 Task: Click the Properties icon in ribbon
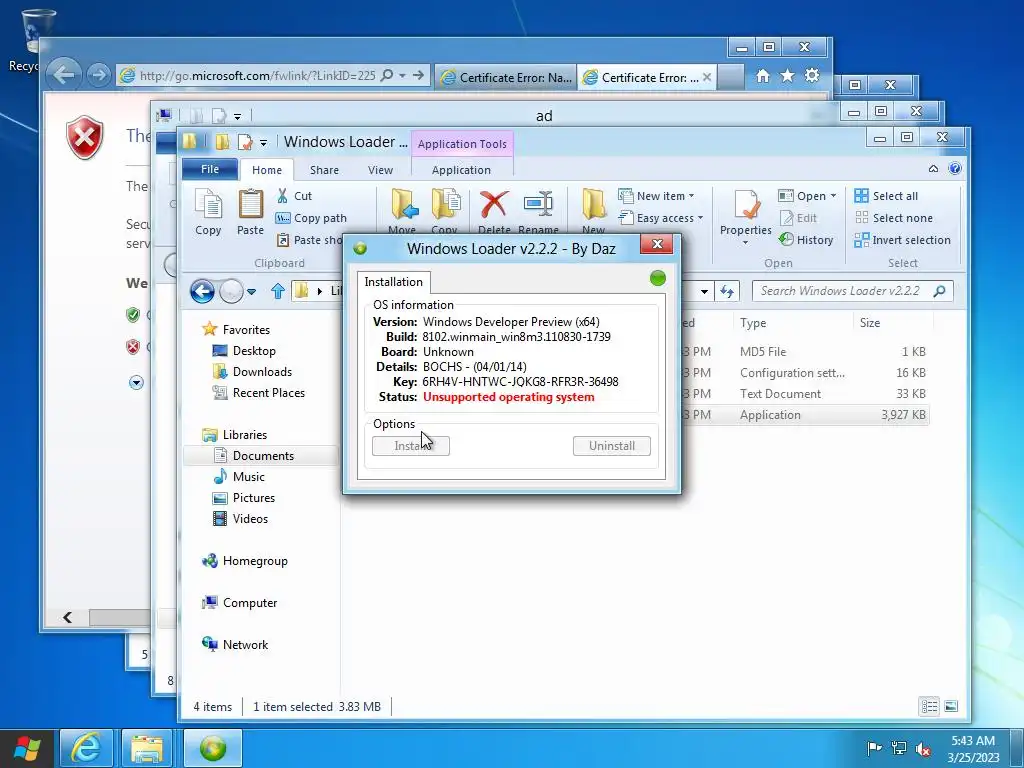[x=746, y=204]
